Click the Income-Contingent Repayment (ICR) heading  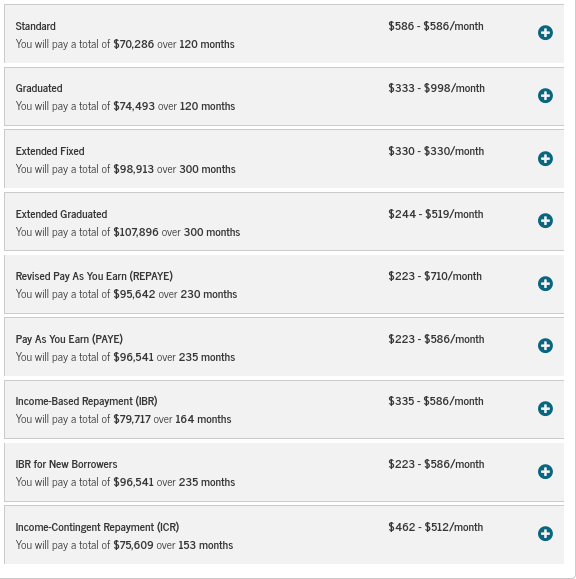97,527
